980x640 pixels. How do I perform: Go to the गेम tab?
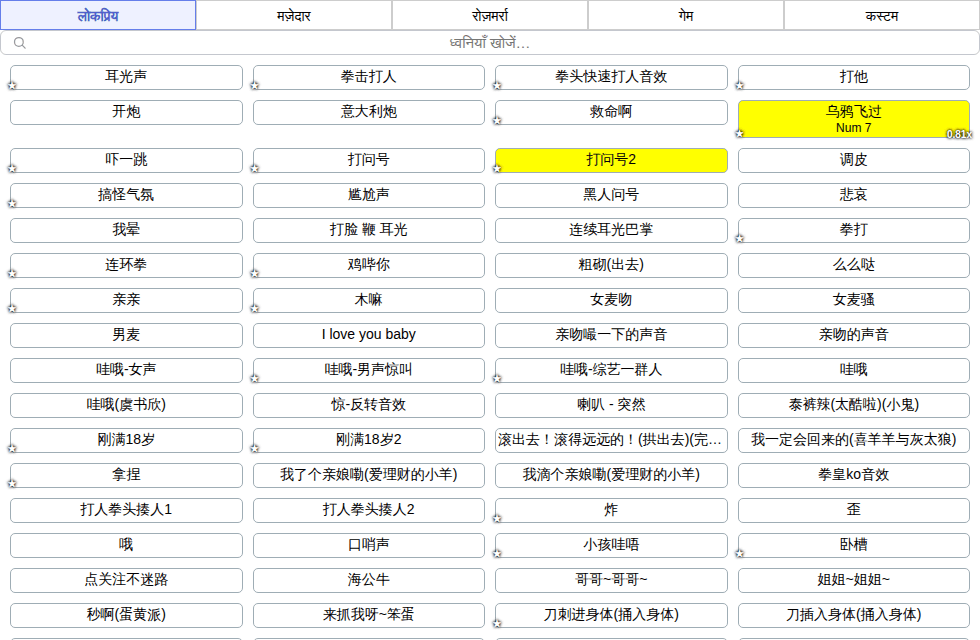686,15
